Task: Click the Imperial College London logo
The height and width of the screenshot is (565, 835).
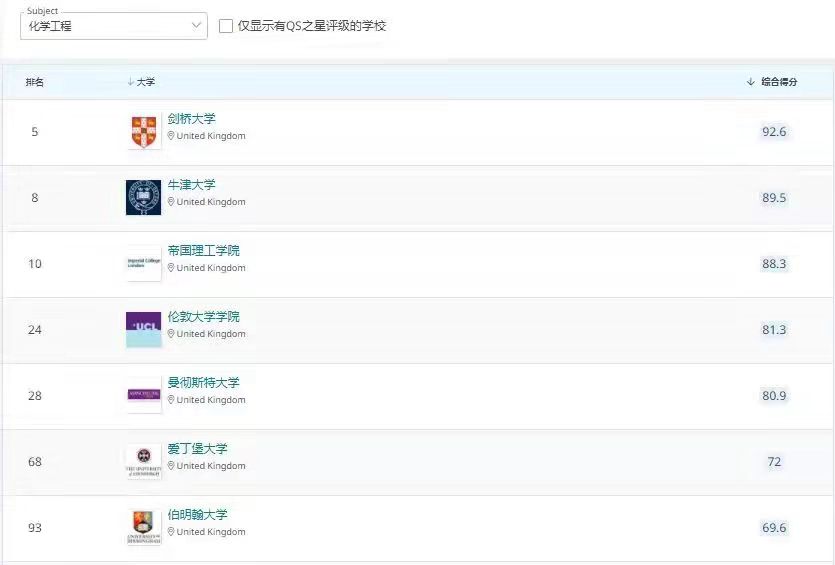Action: point(144,264)
